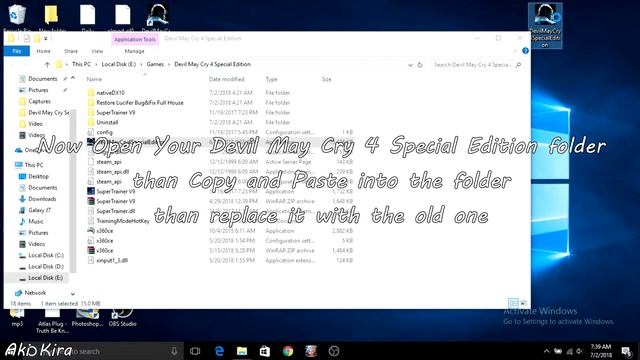Open the Share ribbon tab

coord(71,51)
